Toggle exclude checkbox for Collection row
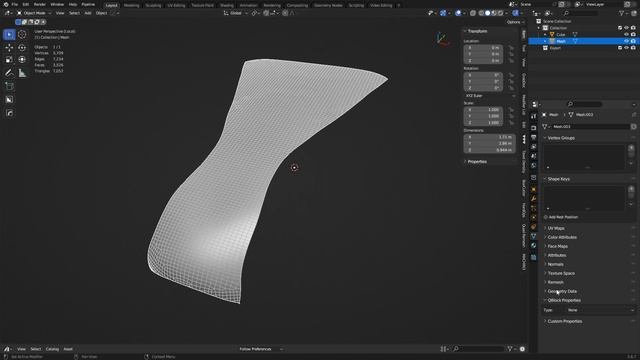 click(x=620, y=28)
